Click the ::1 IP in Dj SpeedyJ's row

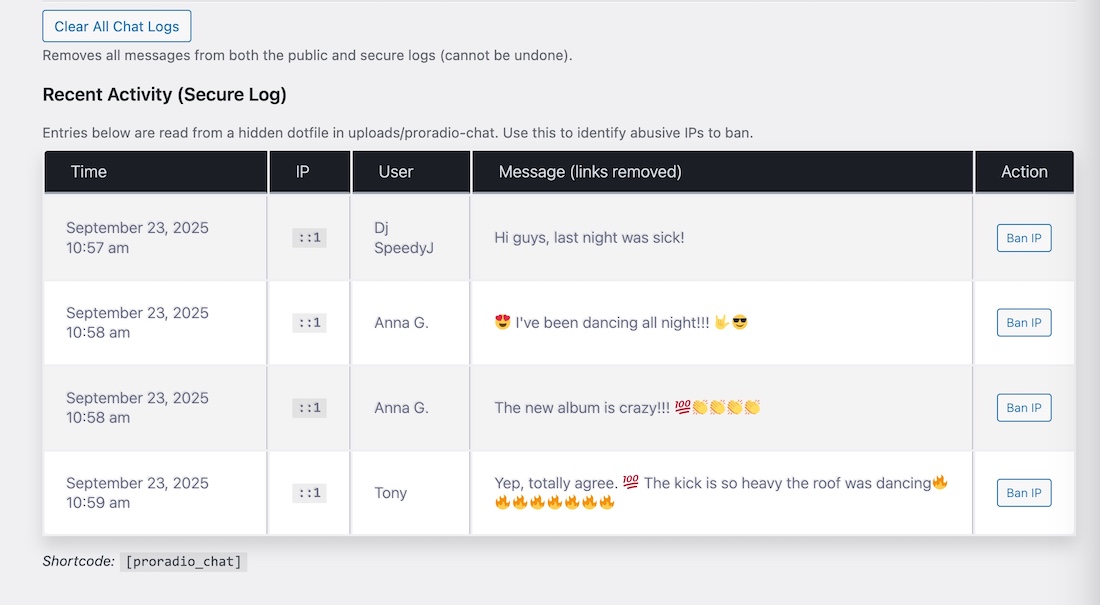point(309,238)
